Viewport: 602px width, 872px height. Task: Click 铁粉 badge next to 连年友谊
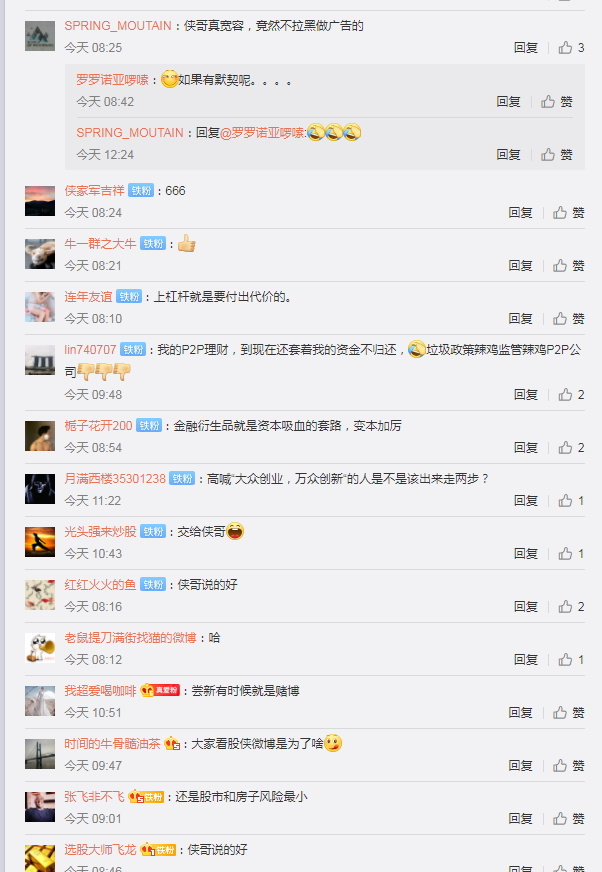129,297
